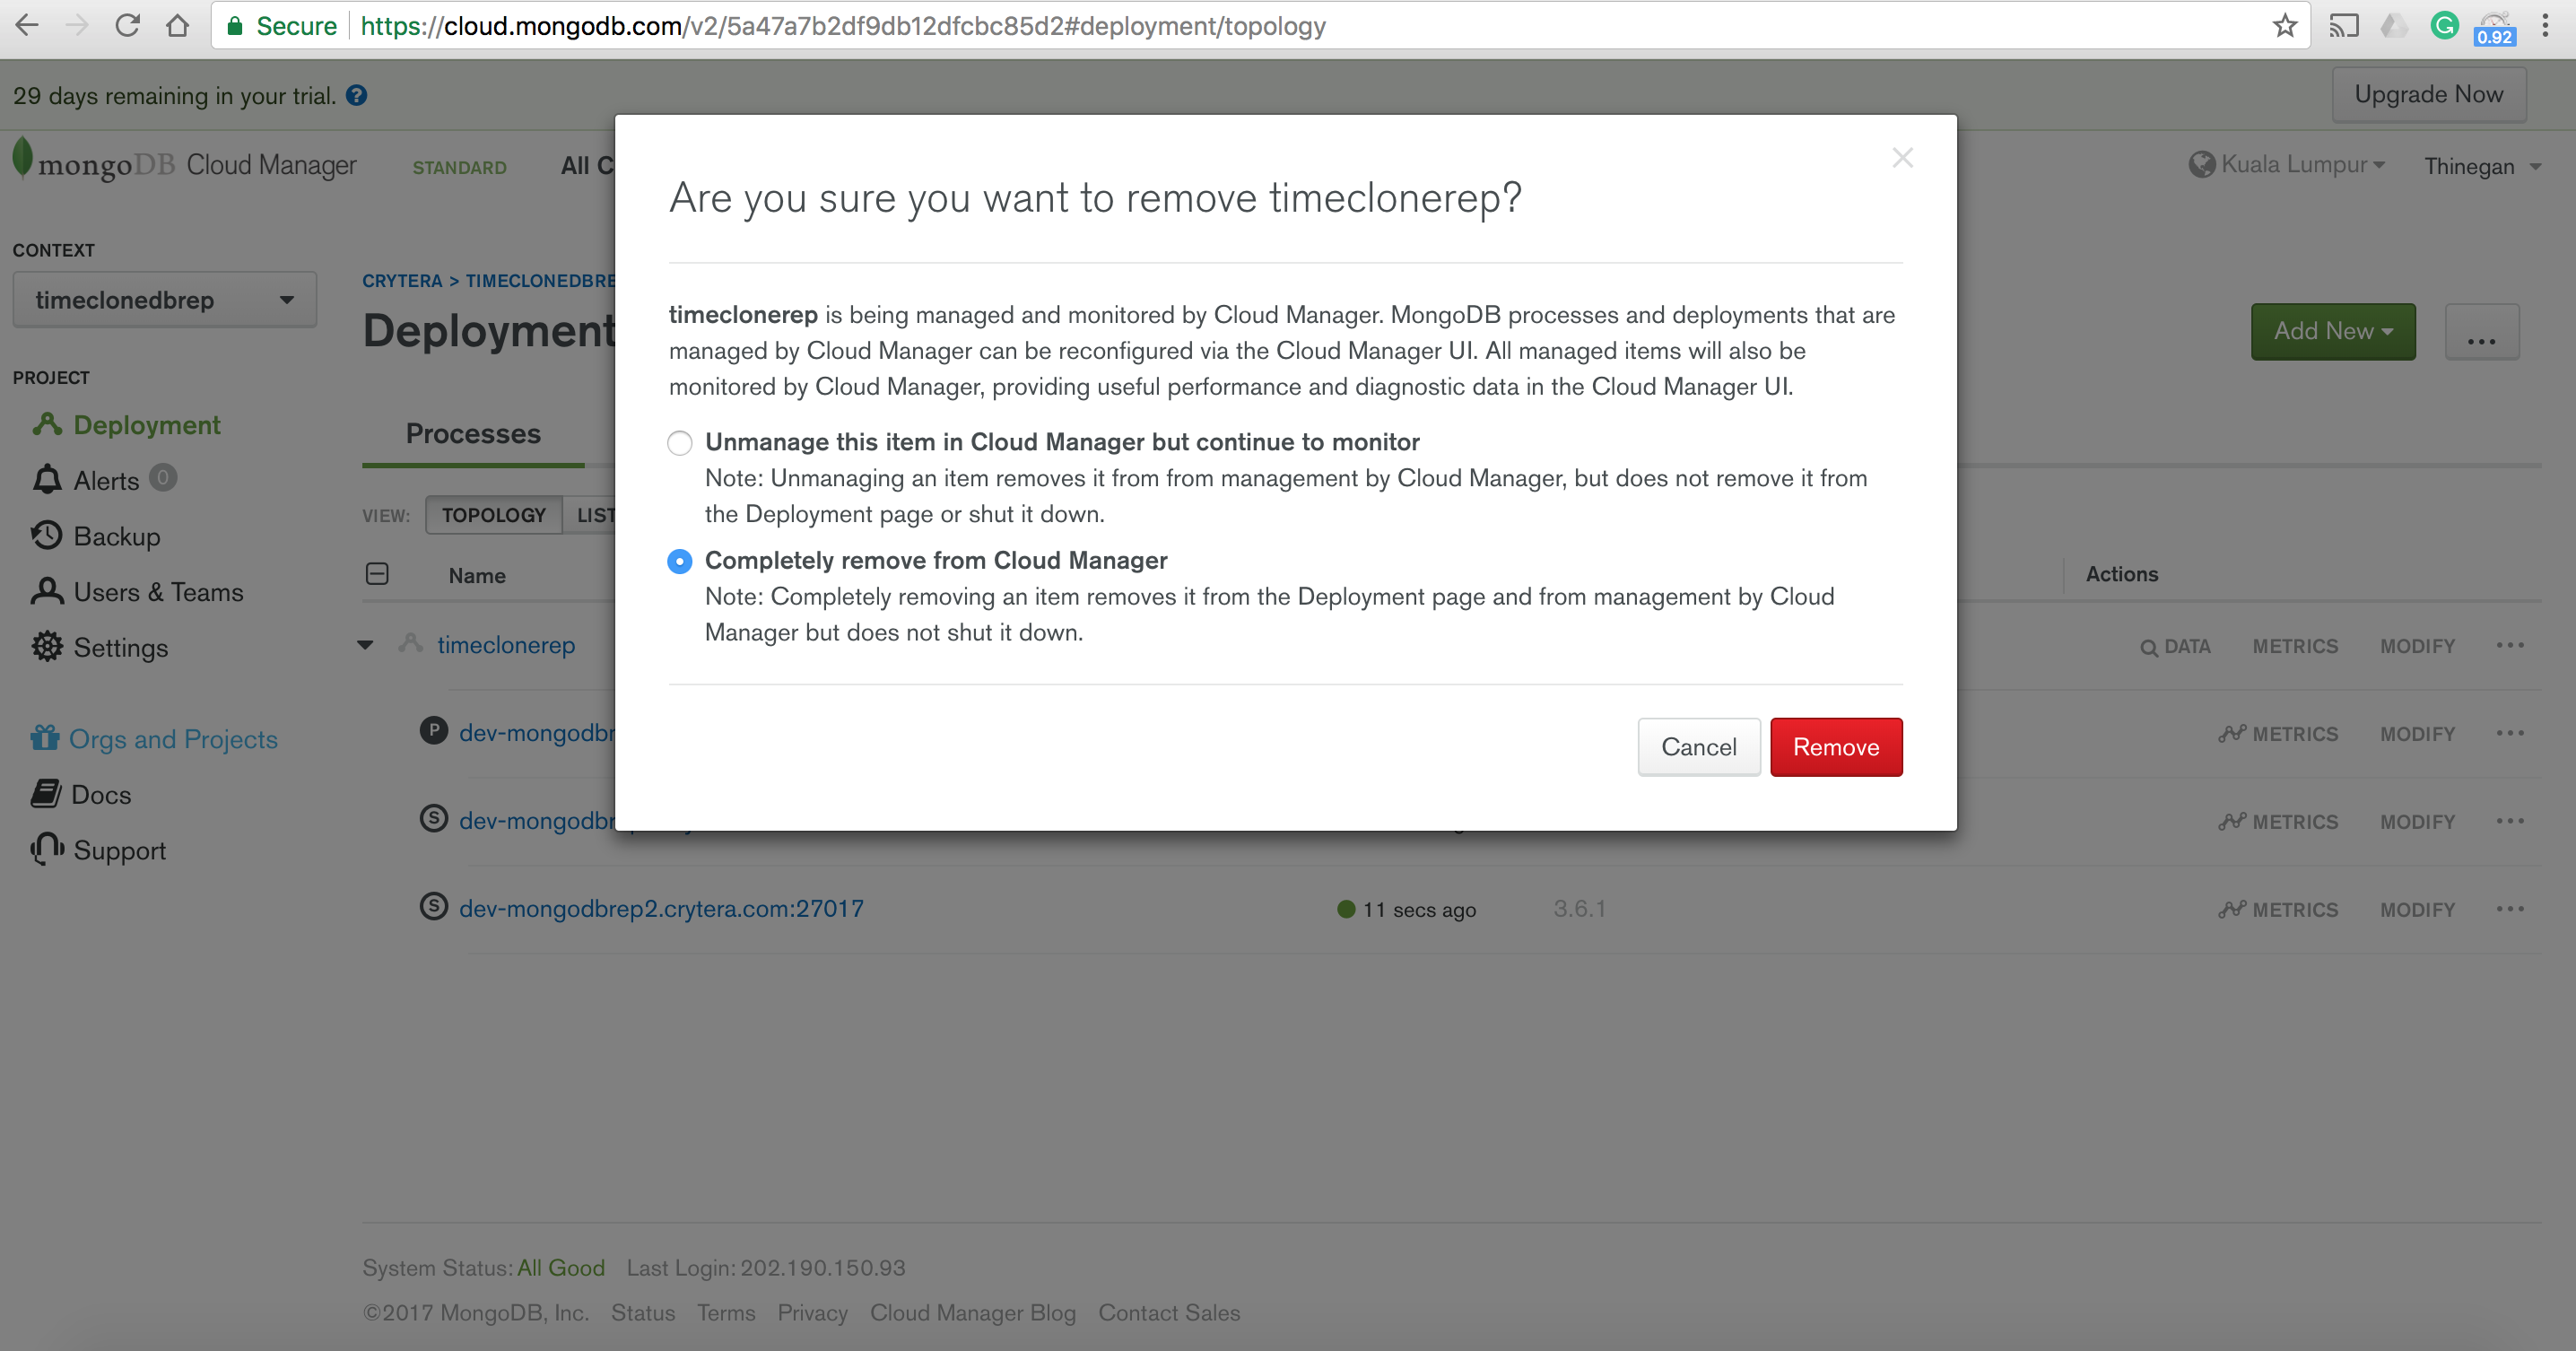Collapse the timeclonerep replica set row
This screenshot has width=2576, height=1351.
[365, 645]
